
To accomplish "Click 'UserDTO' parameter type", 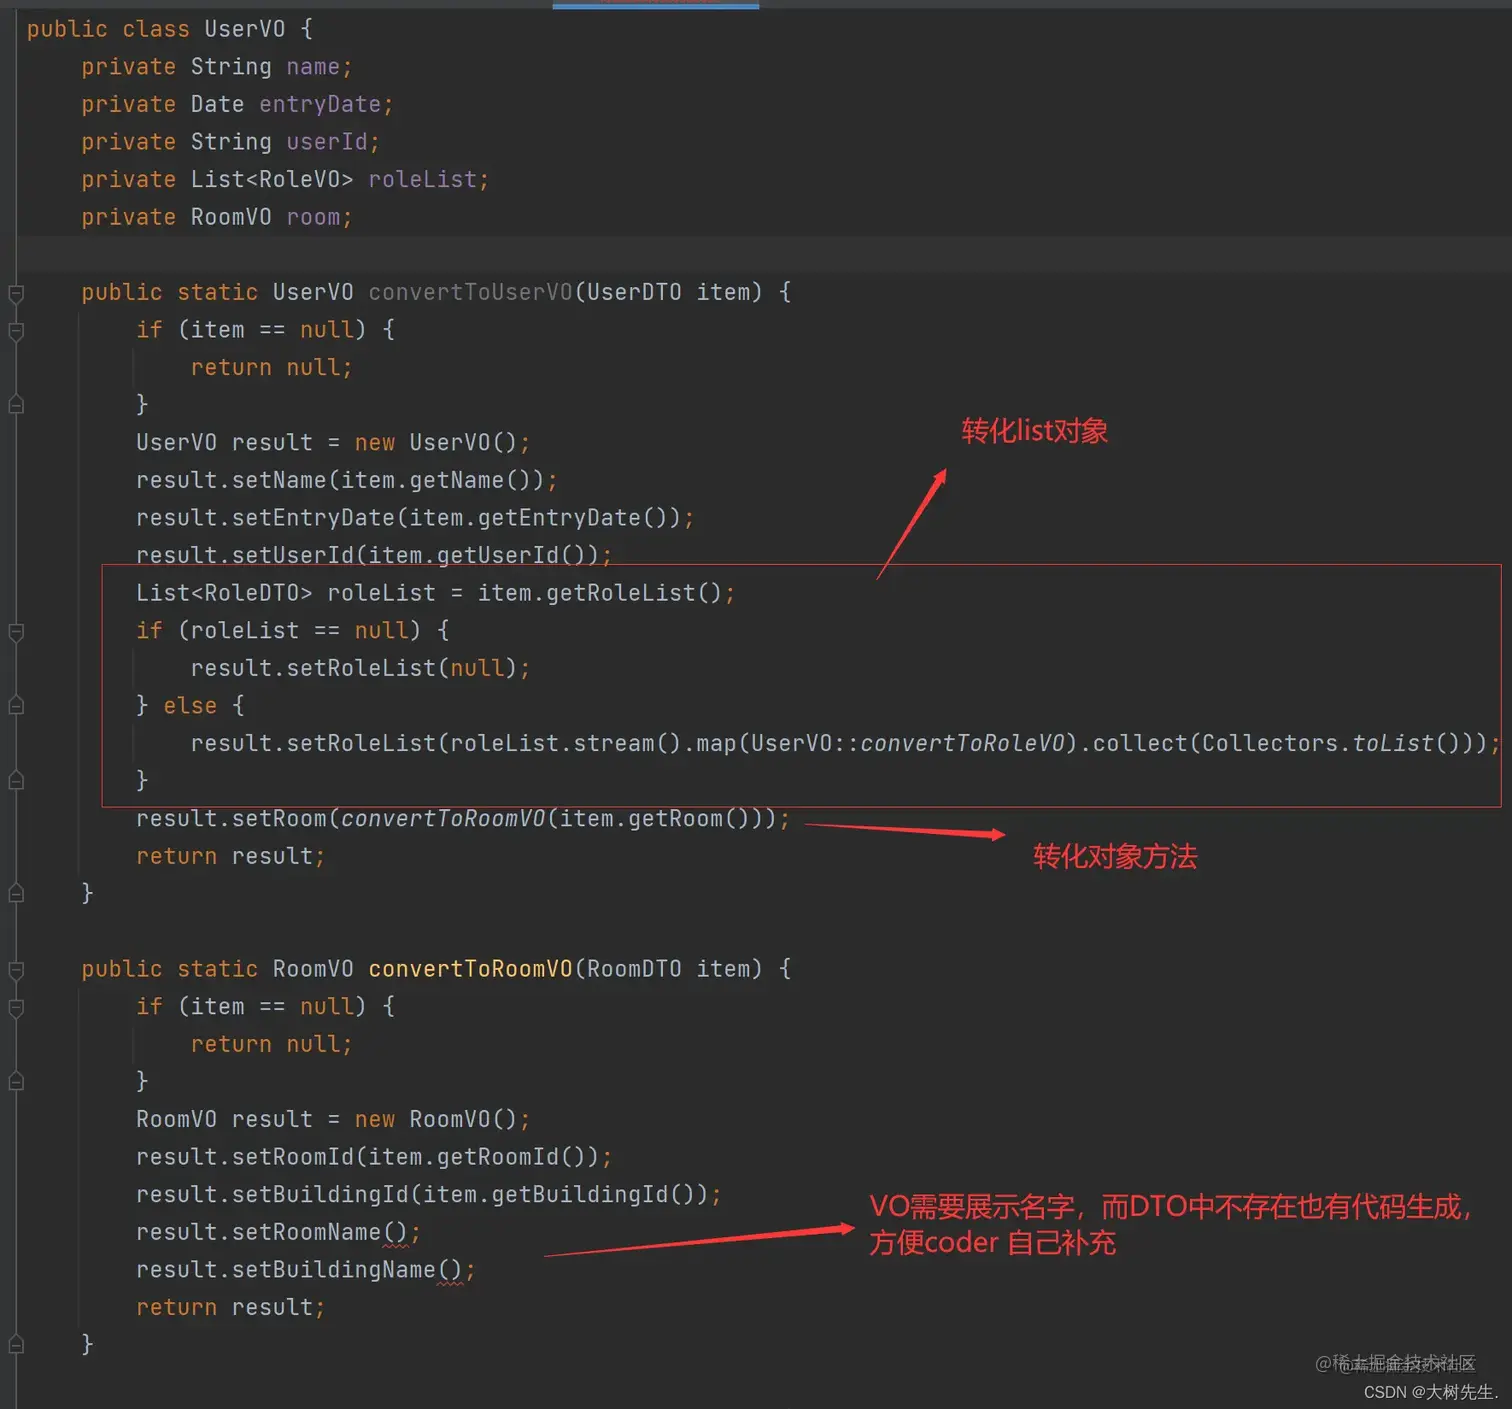I will tap(634, 292).
